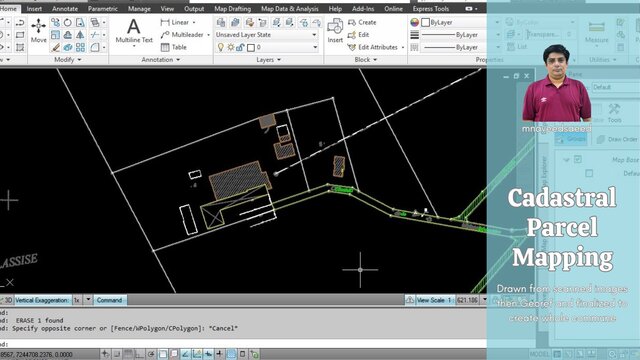Click the Edit Attributes icon
The image size is (640, 360).
(x=352, y=47)
